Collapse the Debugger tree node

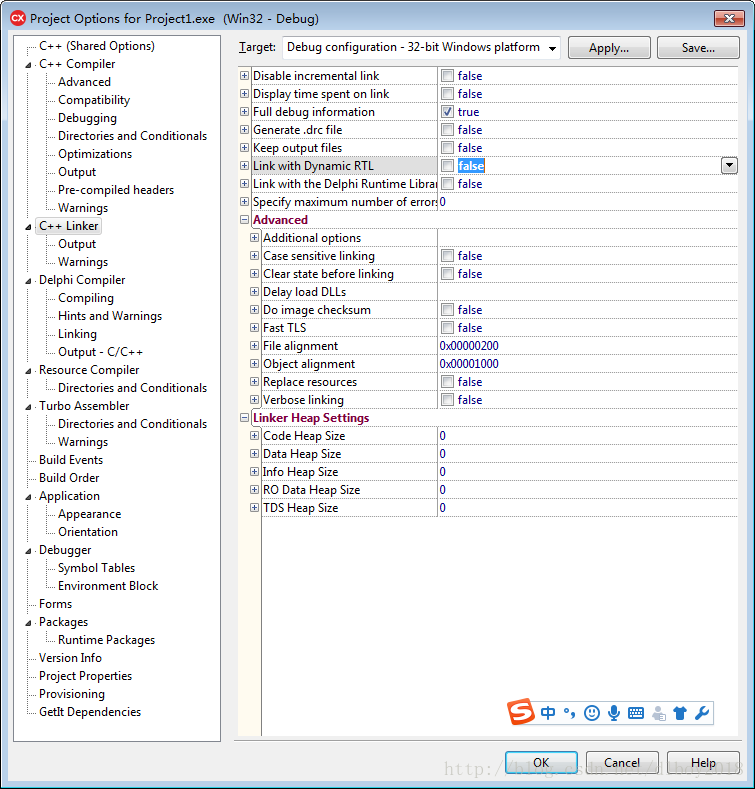[28, 551]
